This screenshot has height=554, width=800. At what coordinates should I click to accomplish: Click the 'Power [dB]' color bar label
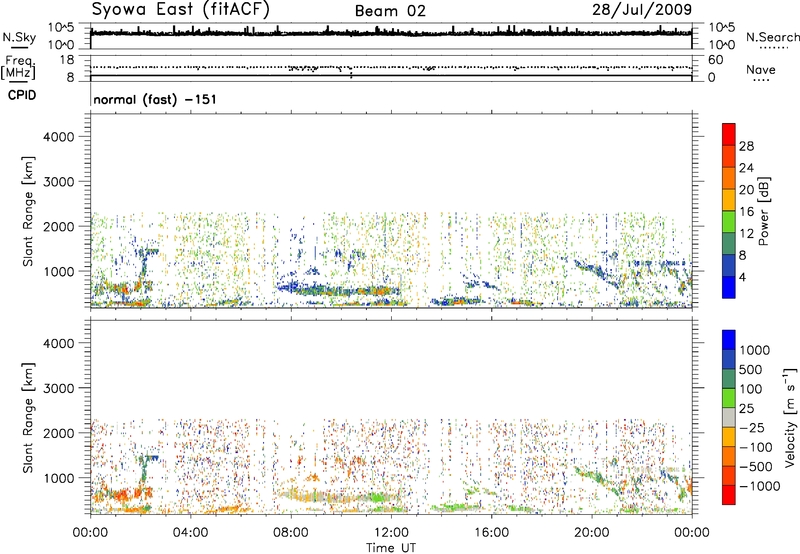(763, 211)
